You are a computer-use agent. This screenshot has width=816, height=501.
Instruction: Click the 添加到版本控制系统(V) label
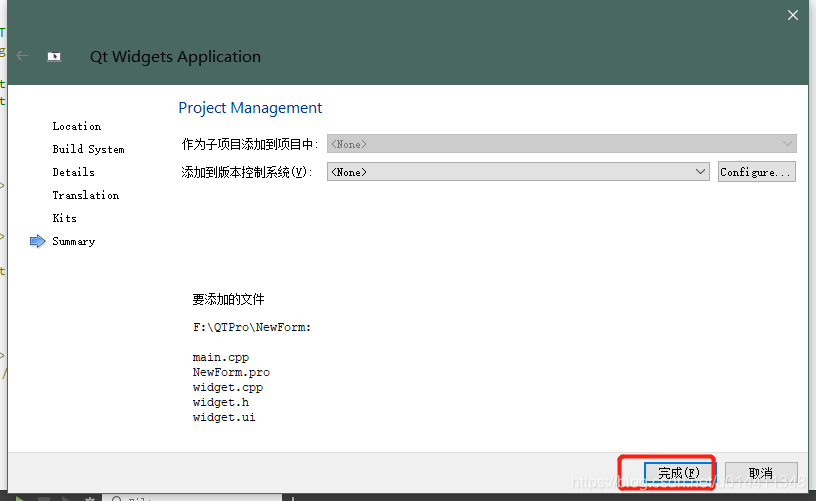[x=247, y=172]
